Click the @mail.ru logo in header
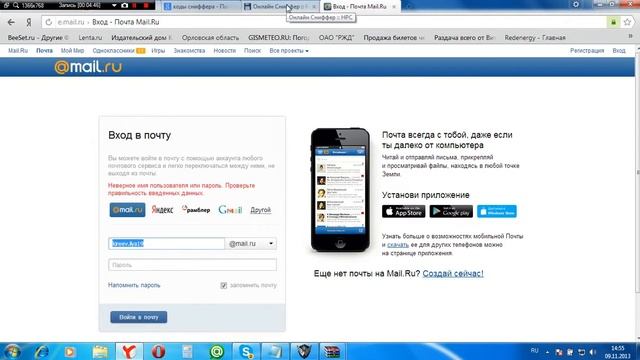640x360 pixels. [x=88, y=67]
